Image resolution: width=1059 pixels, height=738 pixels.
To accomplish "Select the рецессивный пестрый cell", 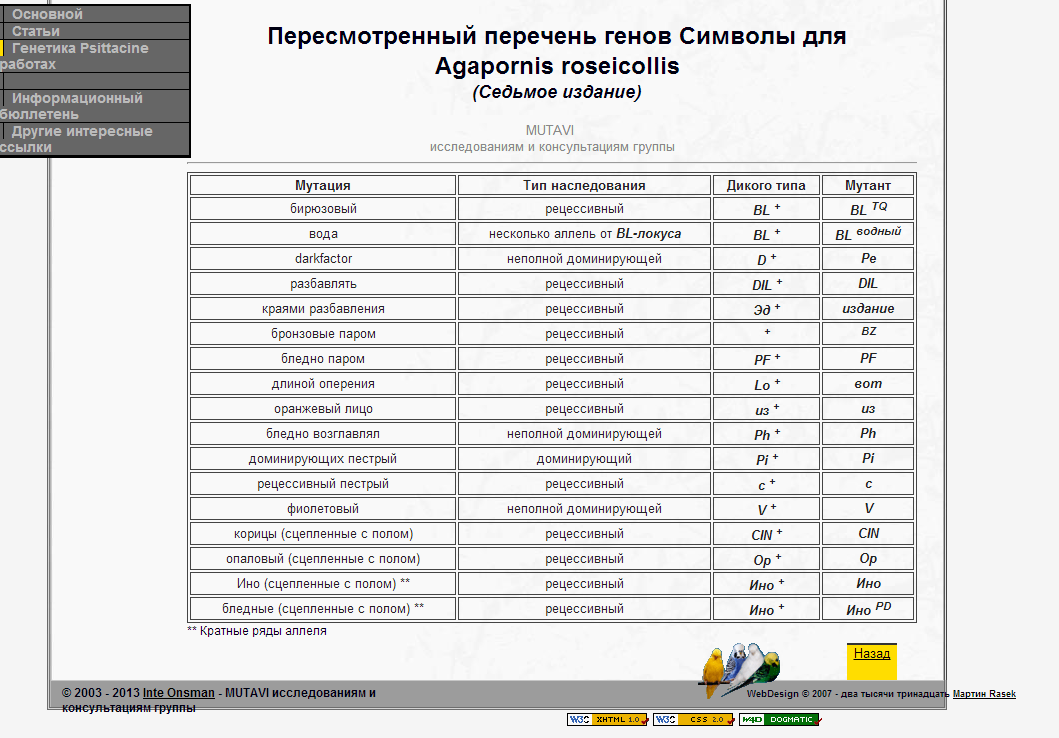I will 323,483.
